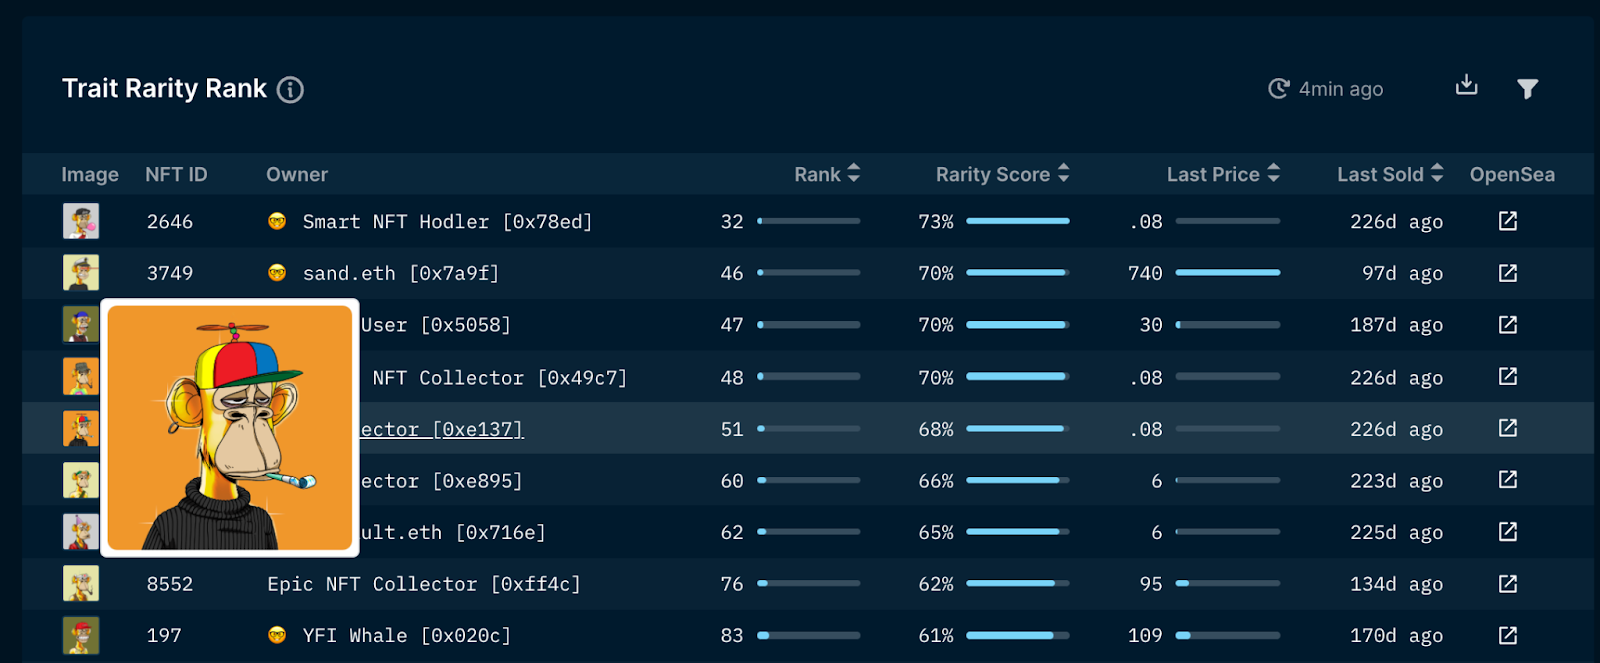Click enlarged ape preview with propeller hat

(230, 428)
